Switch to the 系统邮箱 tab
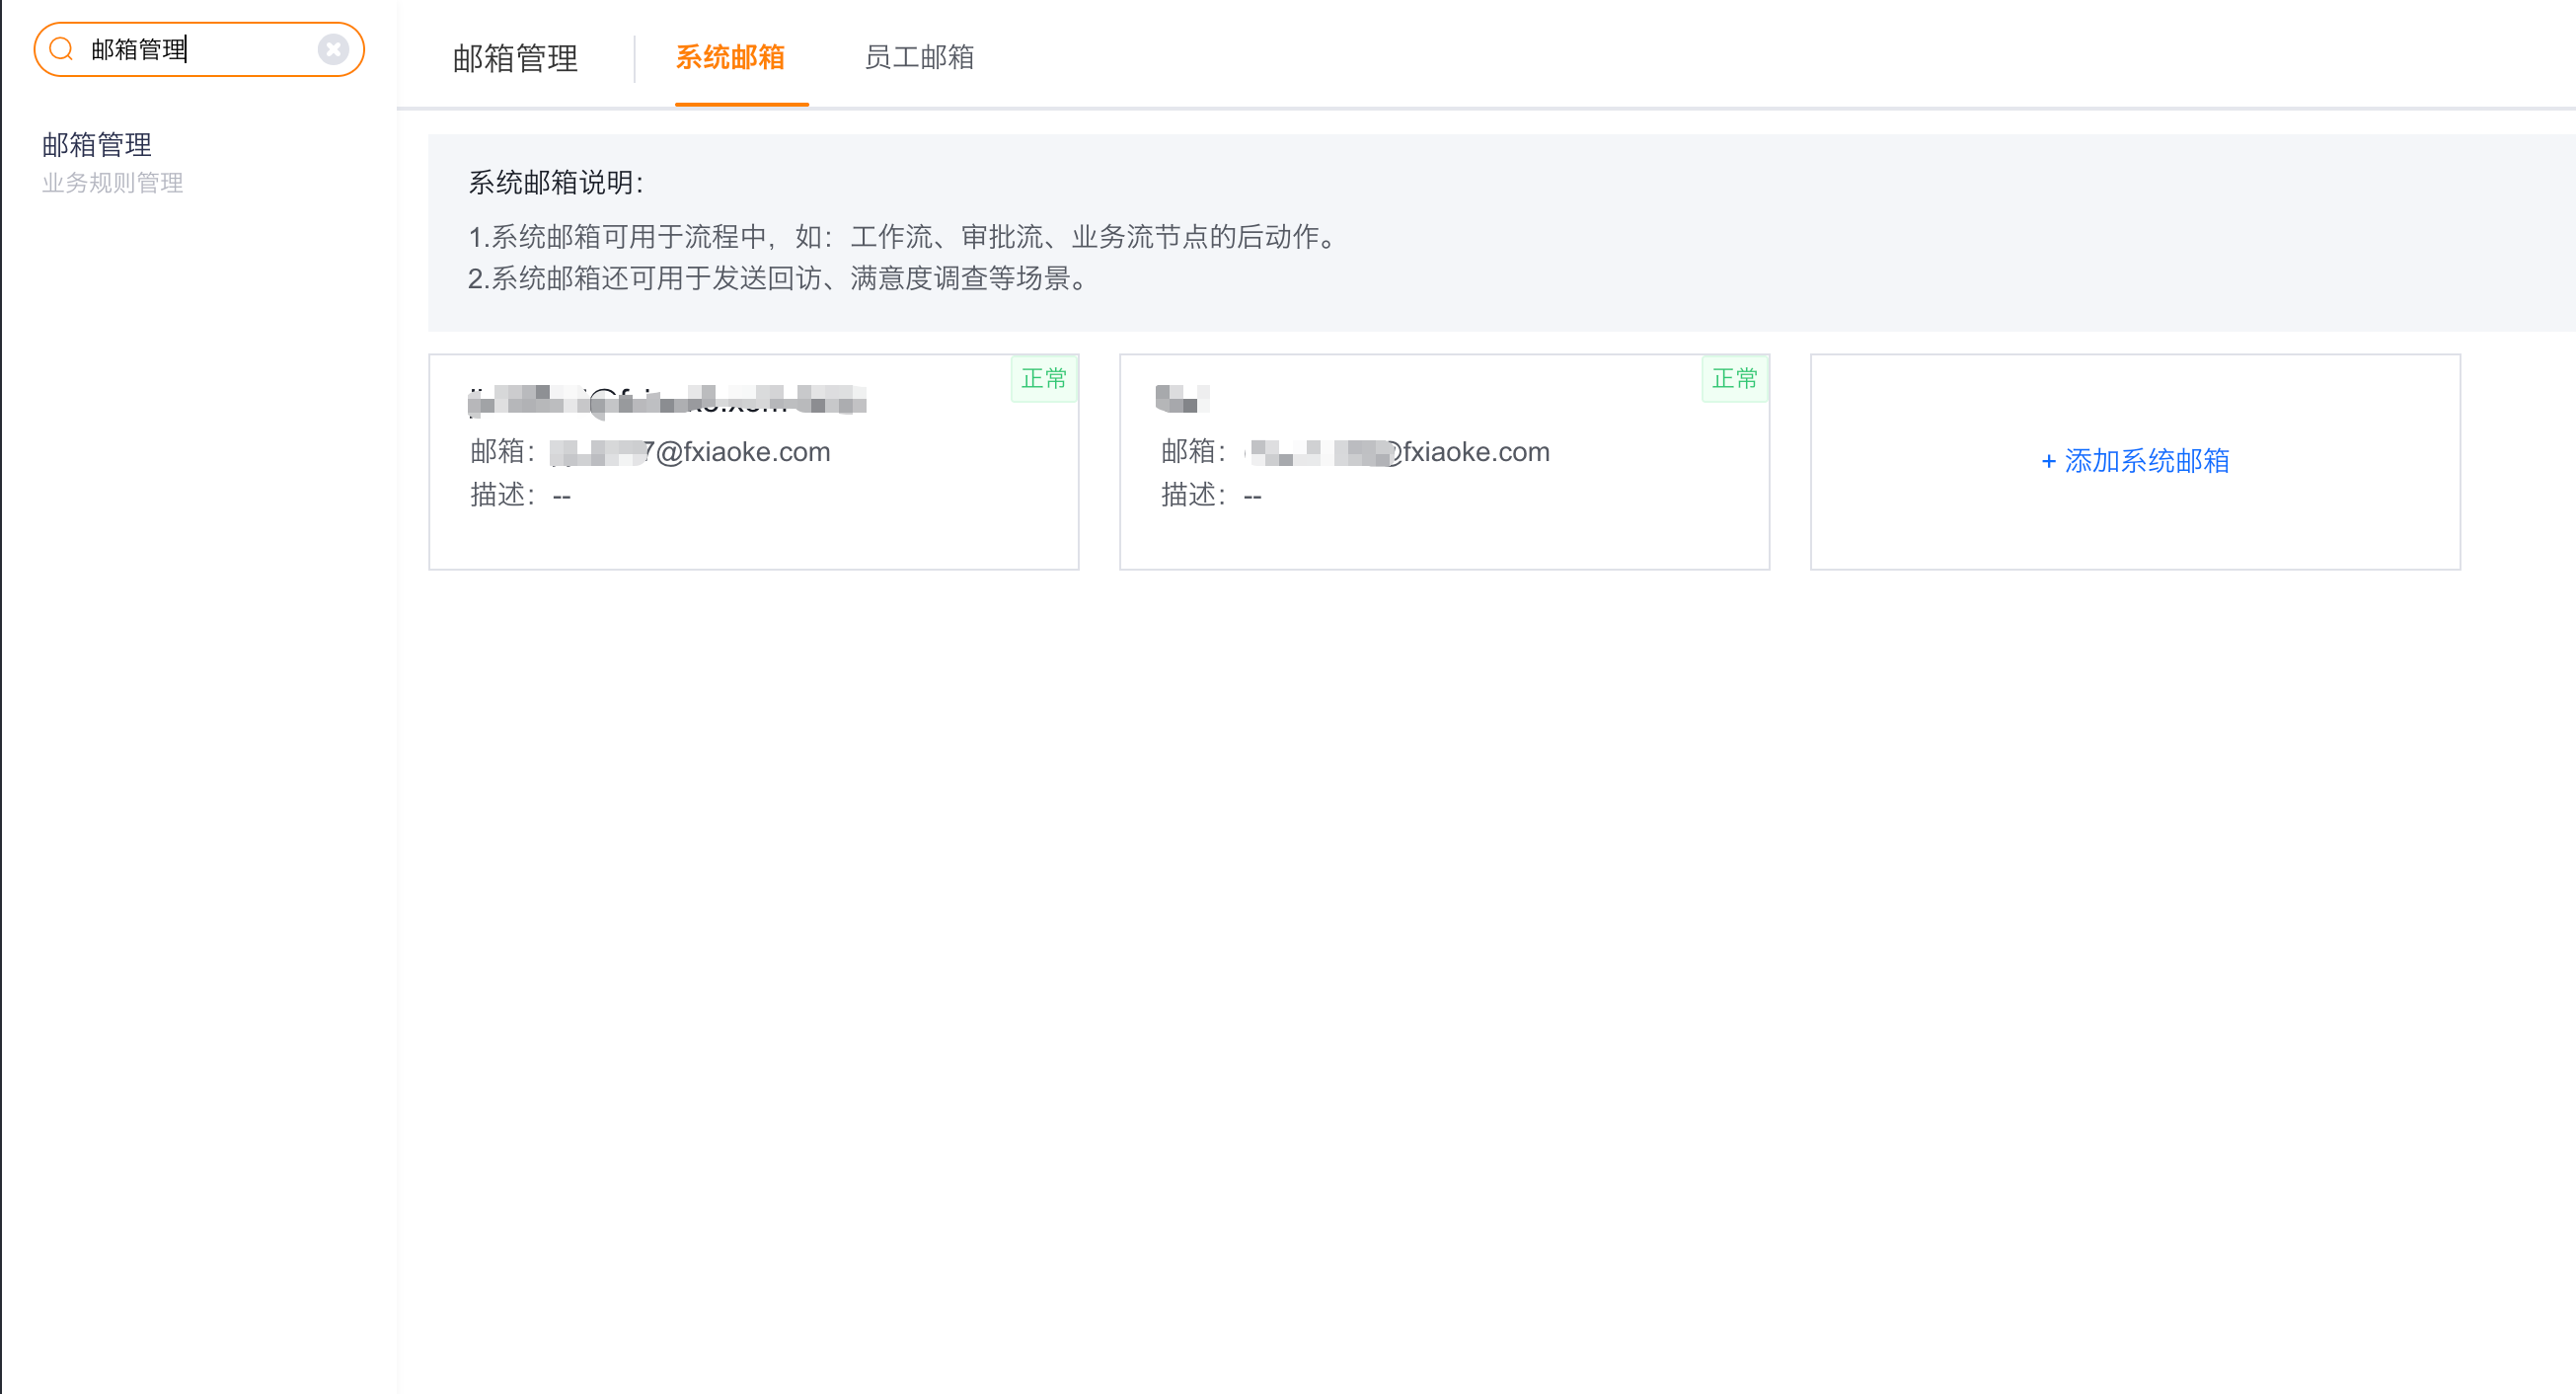 pyautogui.click(x=730, y=57)
